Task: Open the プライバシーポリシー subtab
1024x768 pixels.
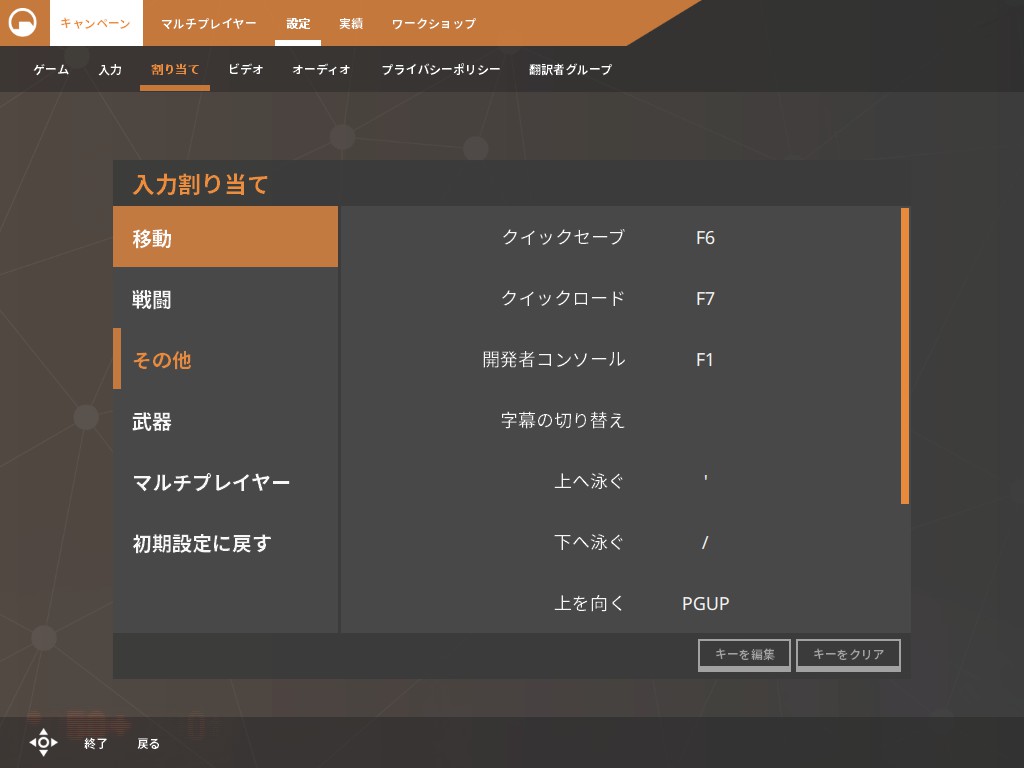Action: 441,69
